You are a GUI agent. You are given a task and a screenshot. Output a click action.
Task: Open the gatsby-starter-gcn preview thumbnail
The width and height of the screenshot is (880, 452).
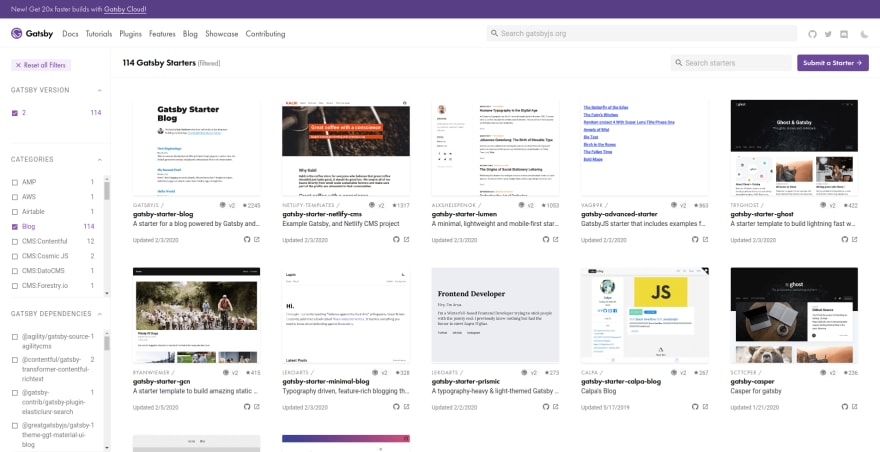[x=196, y=315]
